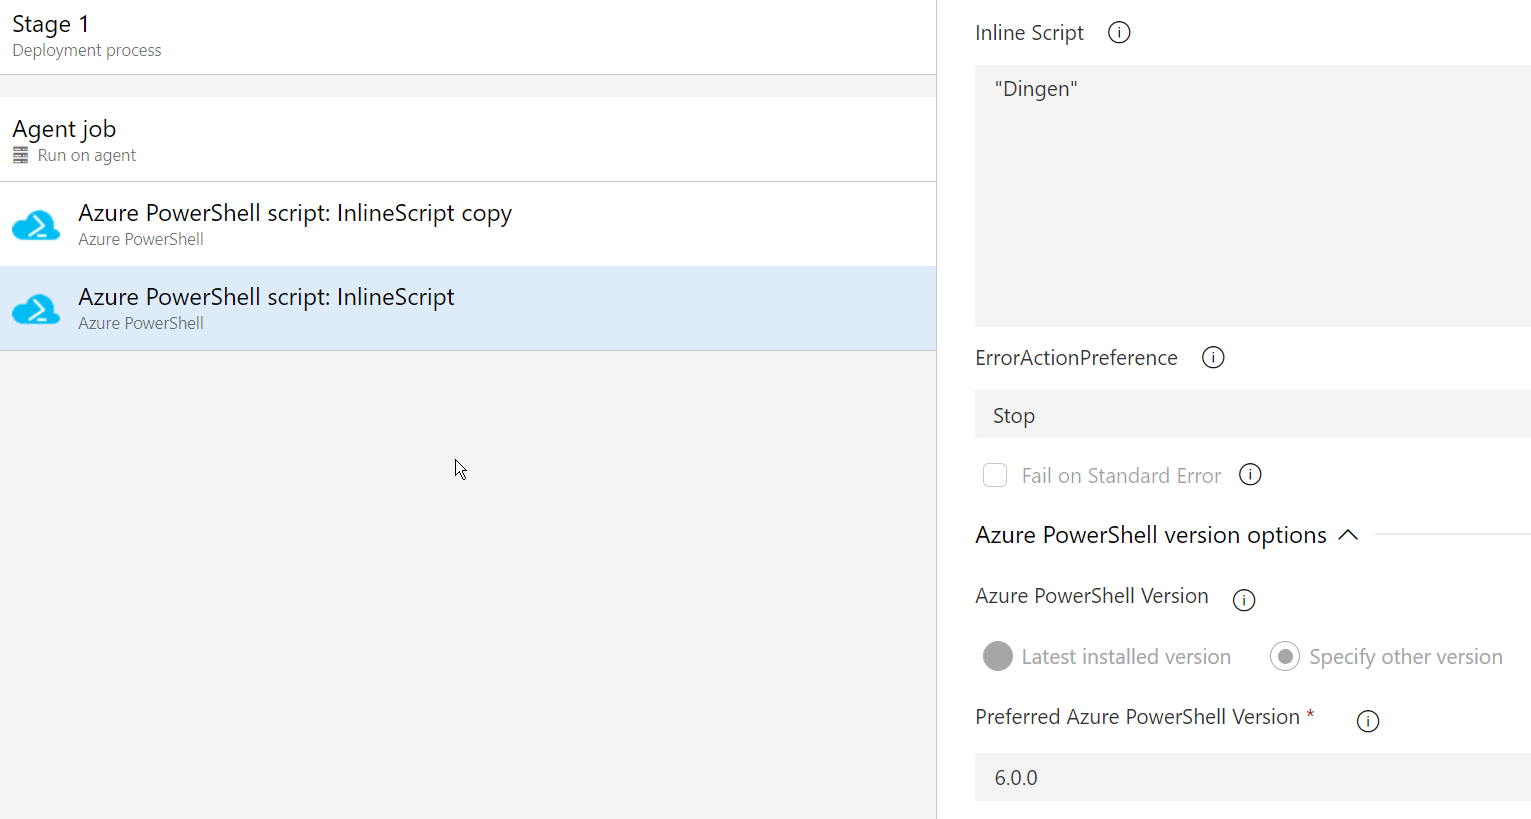Enable the Fail on Standard Error checkbox
Image resolution: width=1531 pixels, height=819 pixels.
point(995,475)
